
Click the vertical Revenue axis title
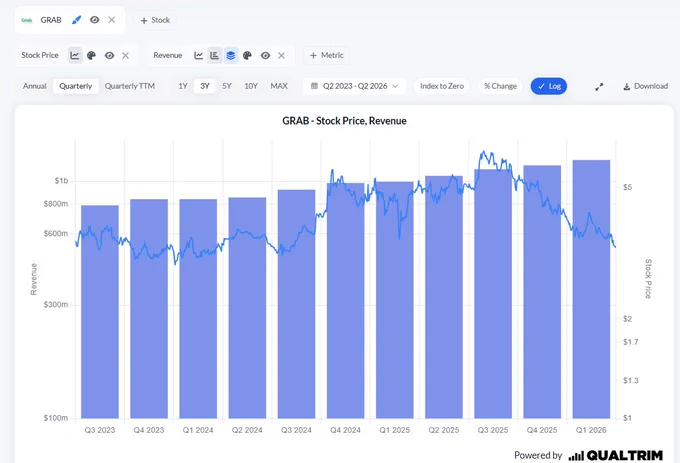(x=33, y=279)
